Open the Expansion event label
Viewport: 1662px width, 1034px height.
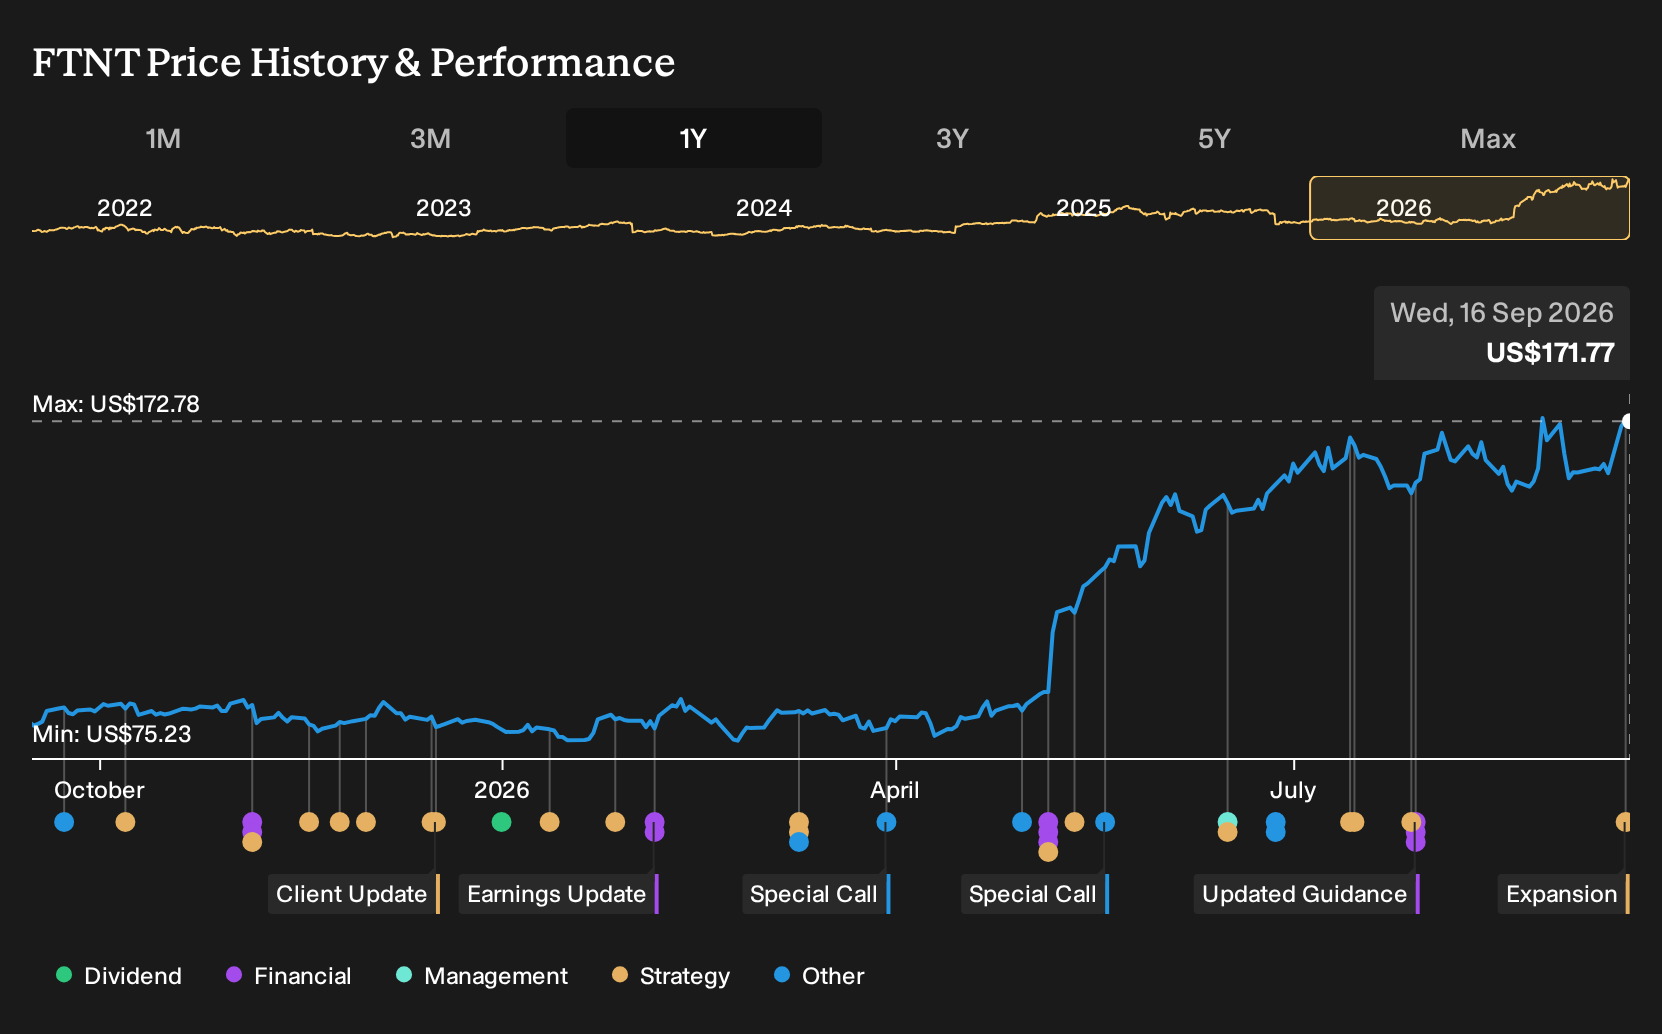click(1564, 894)
